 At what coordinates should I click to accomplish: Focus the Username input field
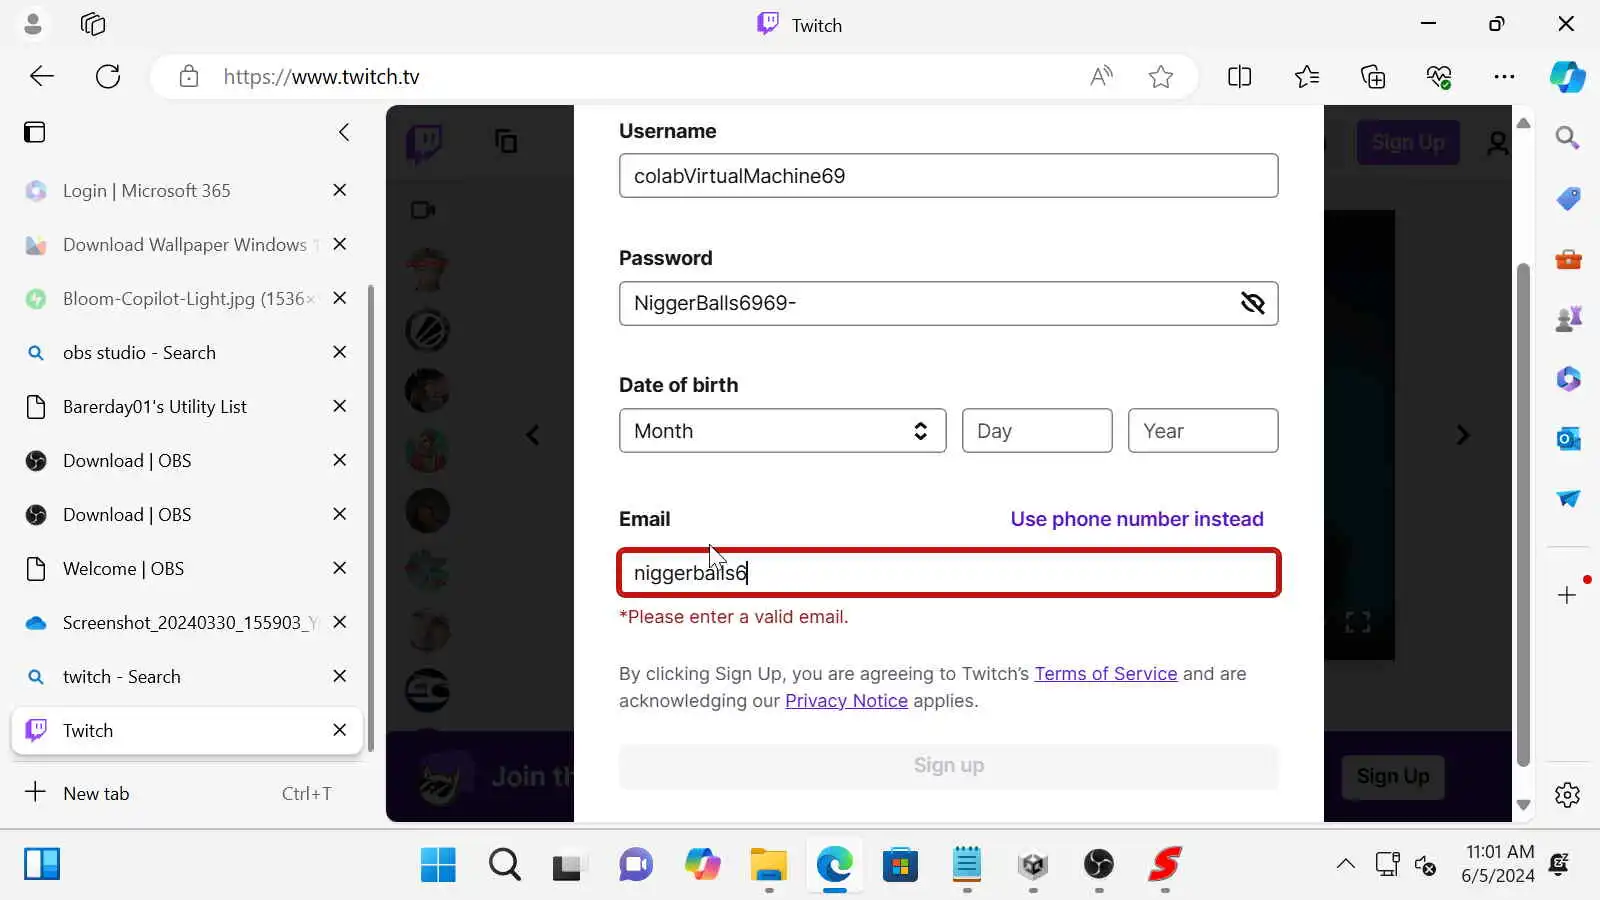tap(949, 176)
